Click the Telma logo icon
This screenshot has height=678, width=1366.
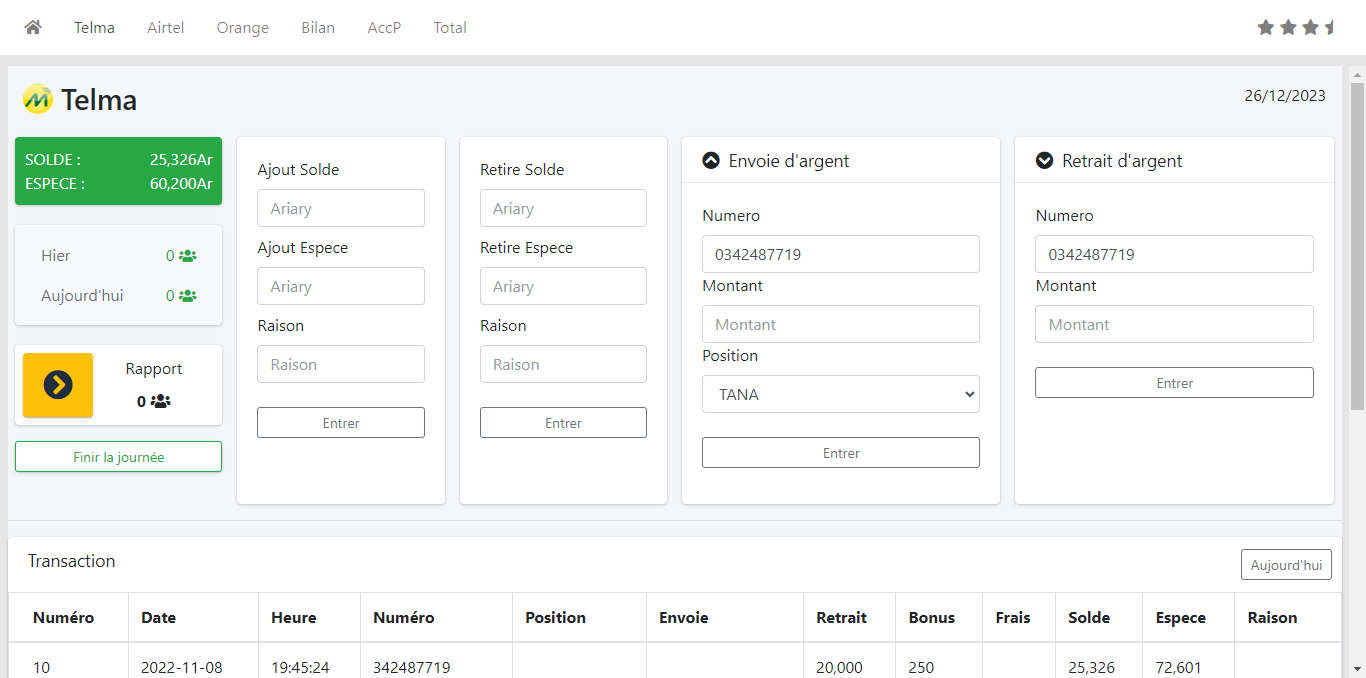(38, 99)
